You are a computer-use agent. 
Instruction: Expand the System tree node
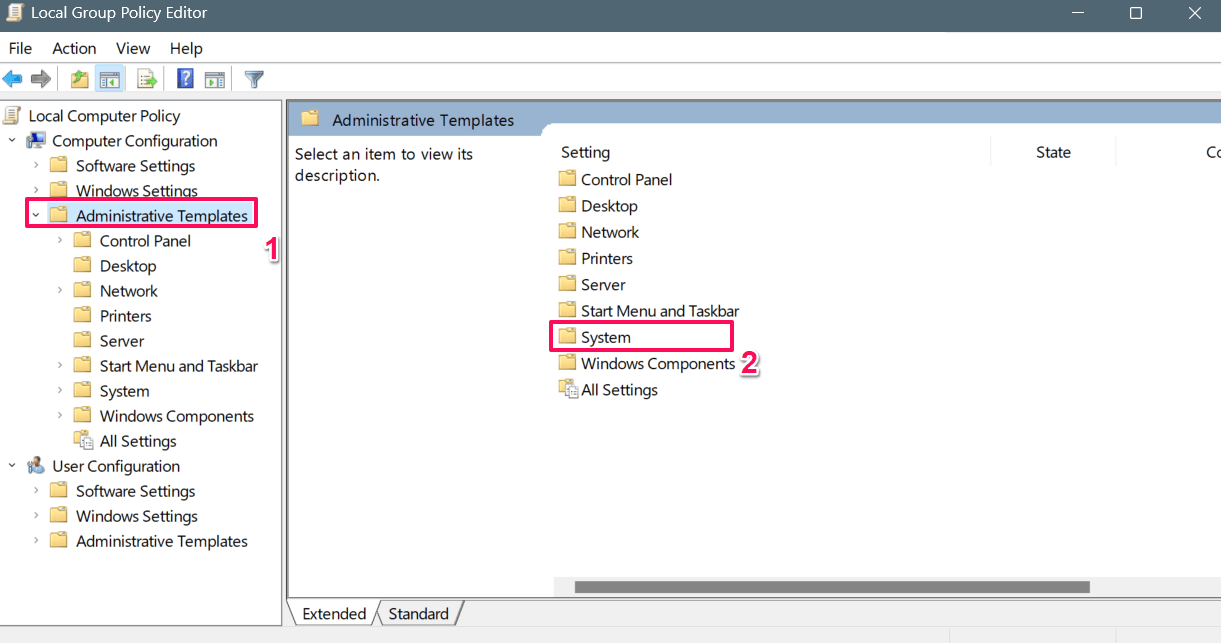pyautogui.click(x=60, y=390)
